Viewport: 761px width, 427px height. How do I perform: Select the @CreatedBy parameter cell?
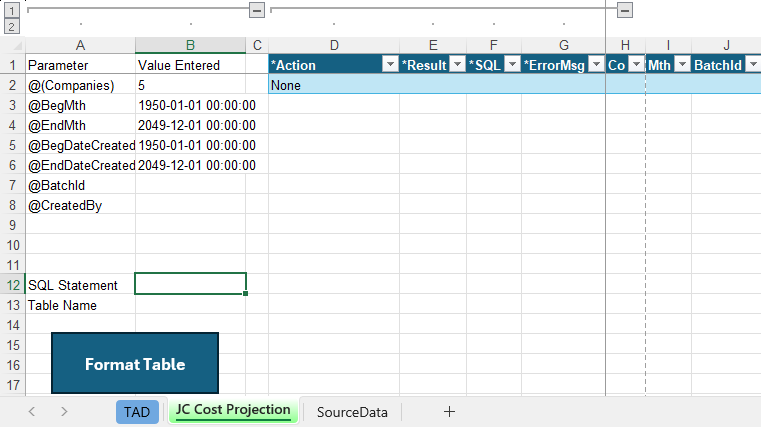81,205
